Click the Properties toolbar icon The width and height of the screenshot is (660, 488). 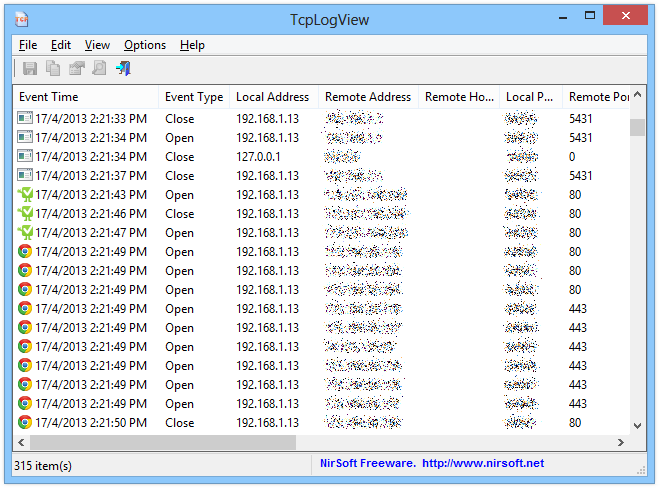76,68
